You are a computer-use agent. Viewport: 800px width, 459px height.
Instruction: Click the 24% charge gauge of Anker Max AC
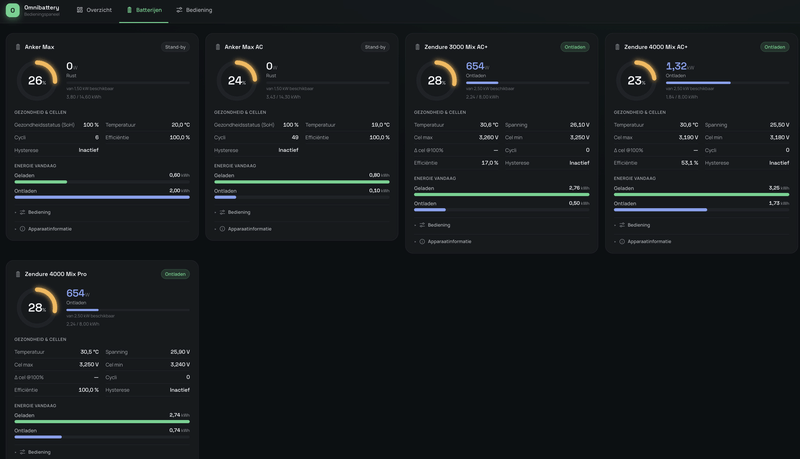pos(237,81)
